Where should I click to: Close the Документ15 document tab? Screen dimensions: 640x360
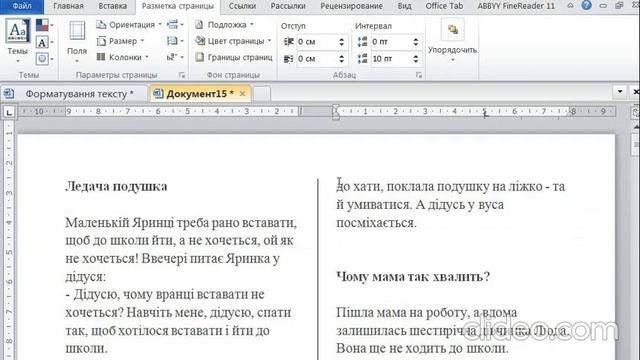(242, 93)
